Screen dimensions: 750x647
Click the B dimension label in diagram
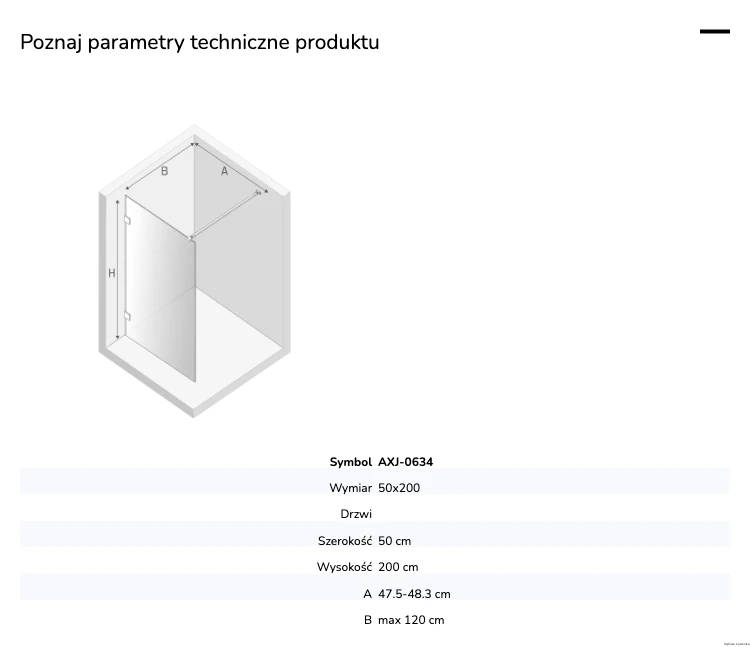(165, 171)
